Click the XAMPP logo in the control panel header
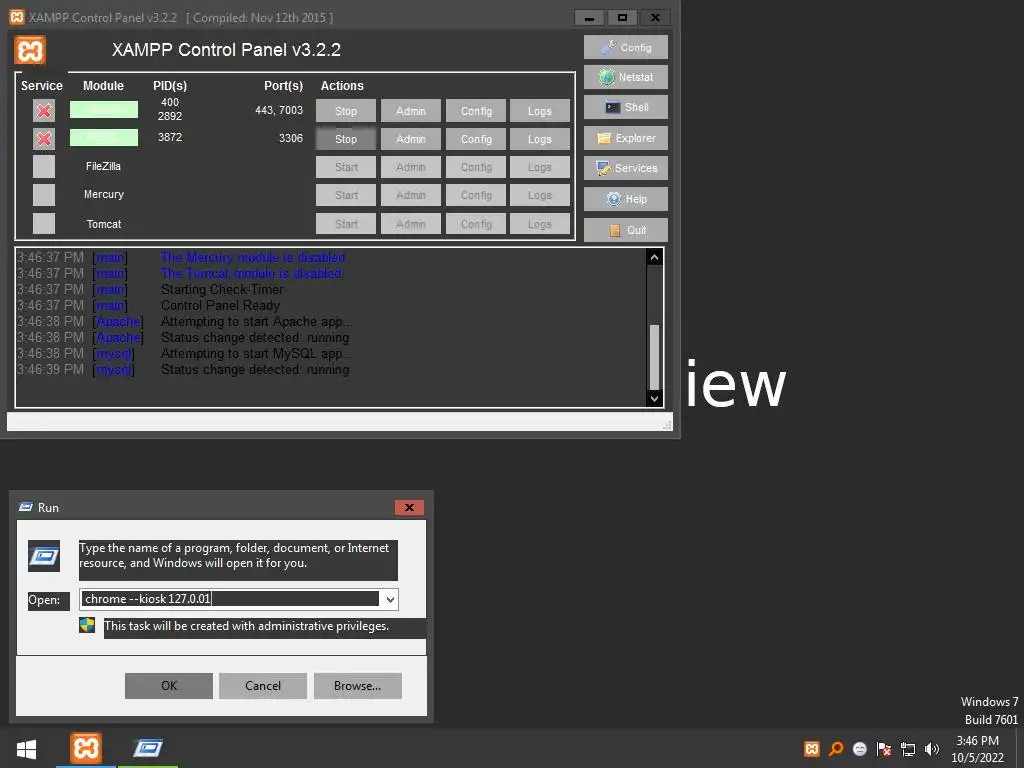Screen dimensions: 1024x768 pos(30,50)
